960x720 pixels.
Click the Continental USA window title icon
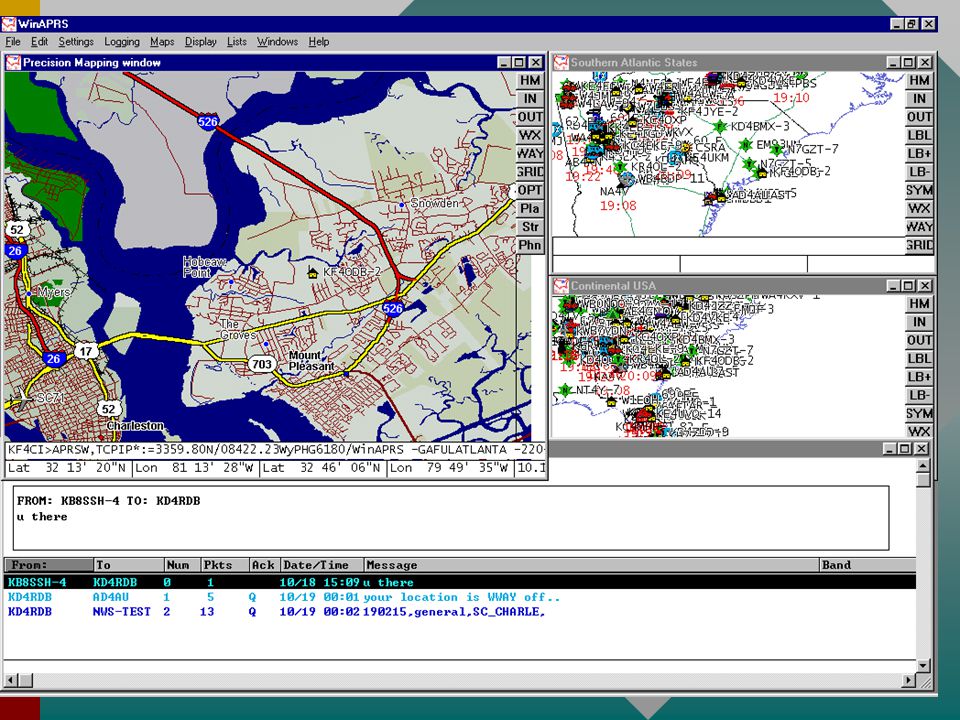[561, 286]
